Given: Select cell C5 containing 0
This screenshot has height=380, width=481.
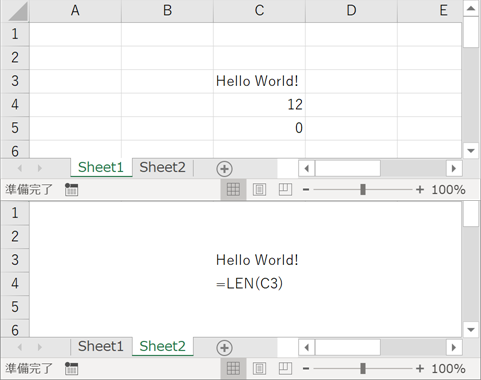Looking at the screenshot, I should pyautogui.click(x=259, y=128).
